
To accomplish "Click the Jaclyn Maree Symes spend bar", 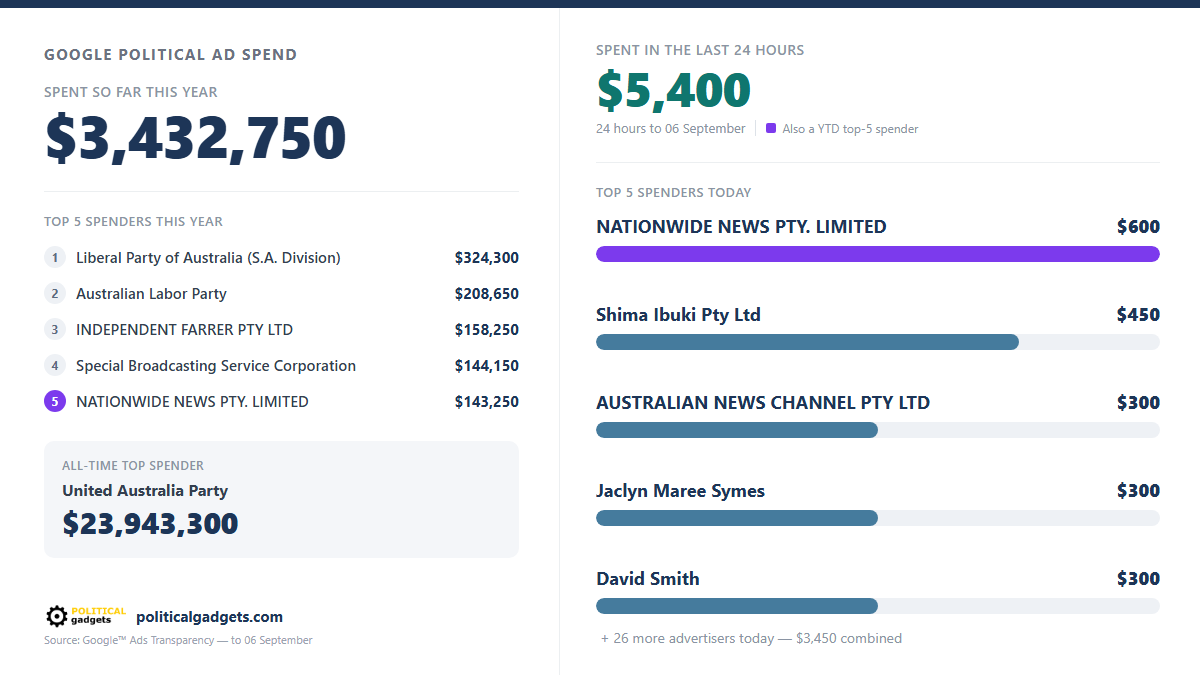I will [737, 518].
